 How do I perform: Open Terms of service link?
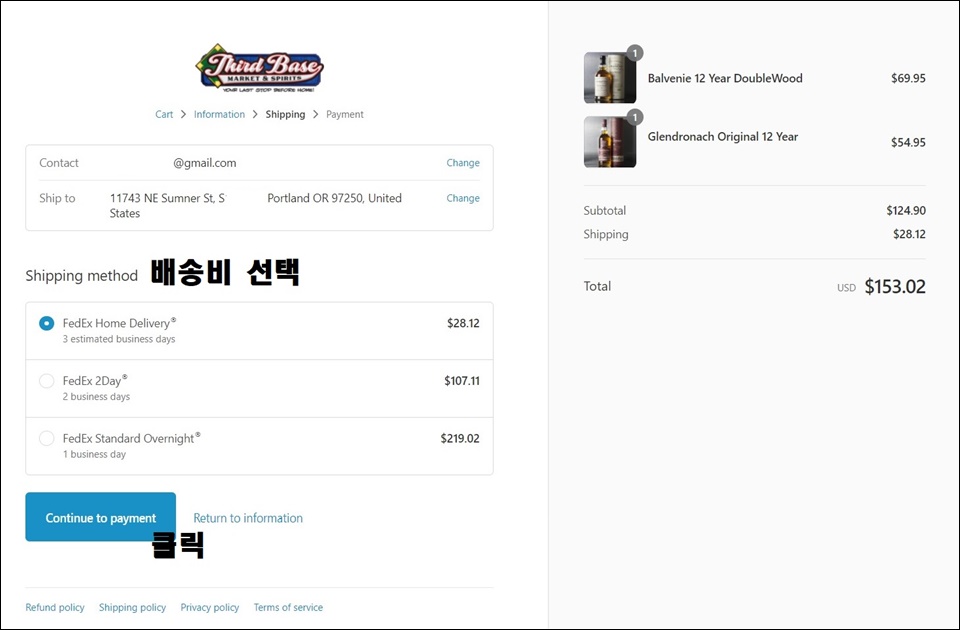click(288, 607)
